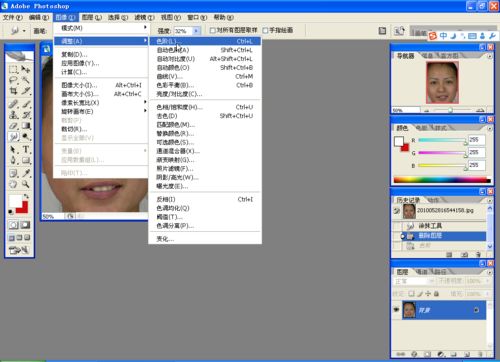Select 涂抹工具 history state
The height and width of the screenshot is (362, 500).
(x=439, y=226)
